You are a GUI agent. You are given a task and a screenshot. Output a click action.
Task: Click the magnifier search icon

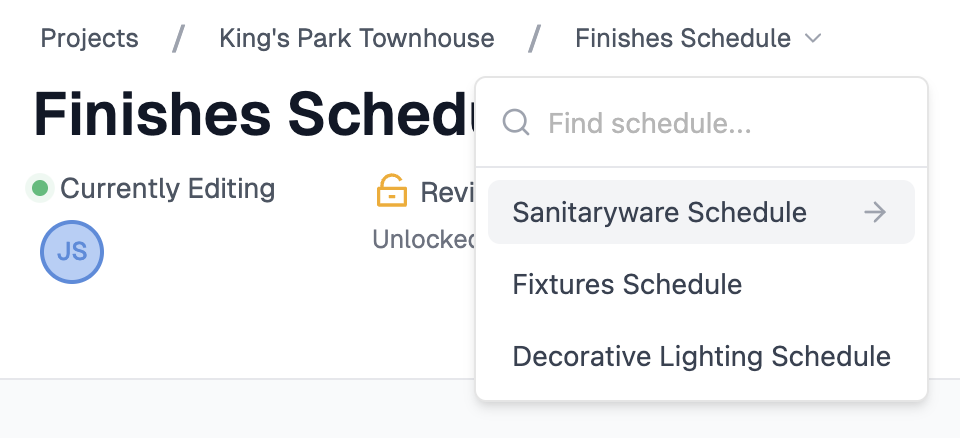pyautogui.click(x=516, y=123)
